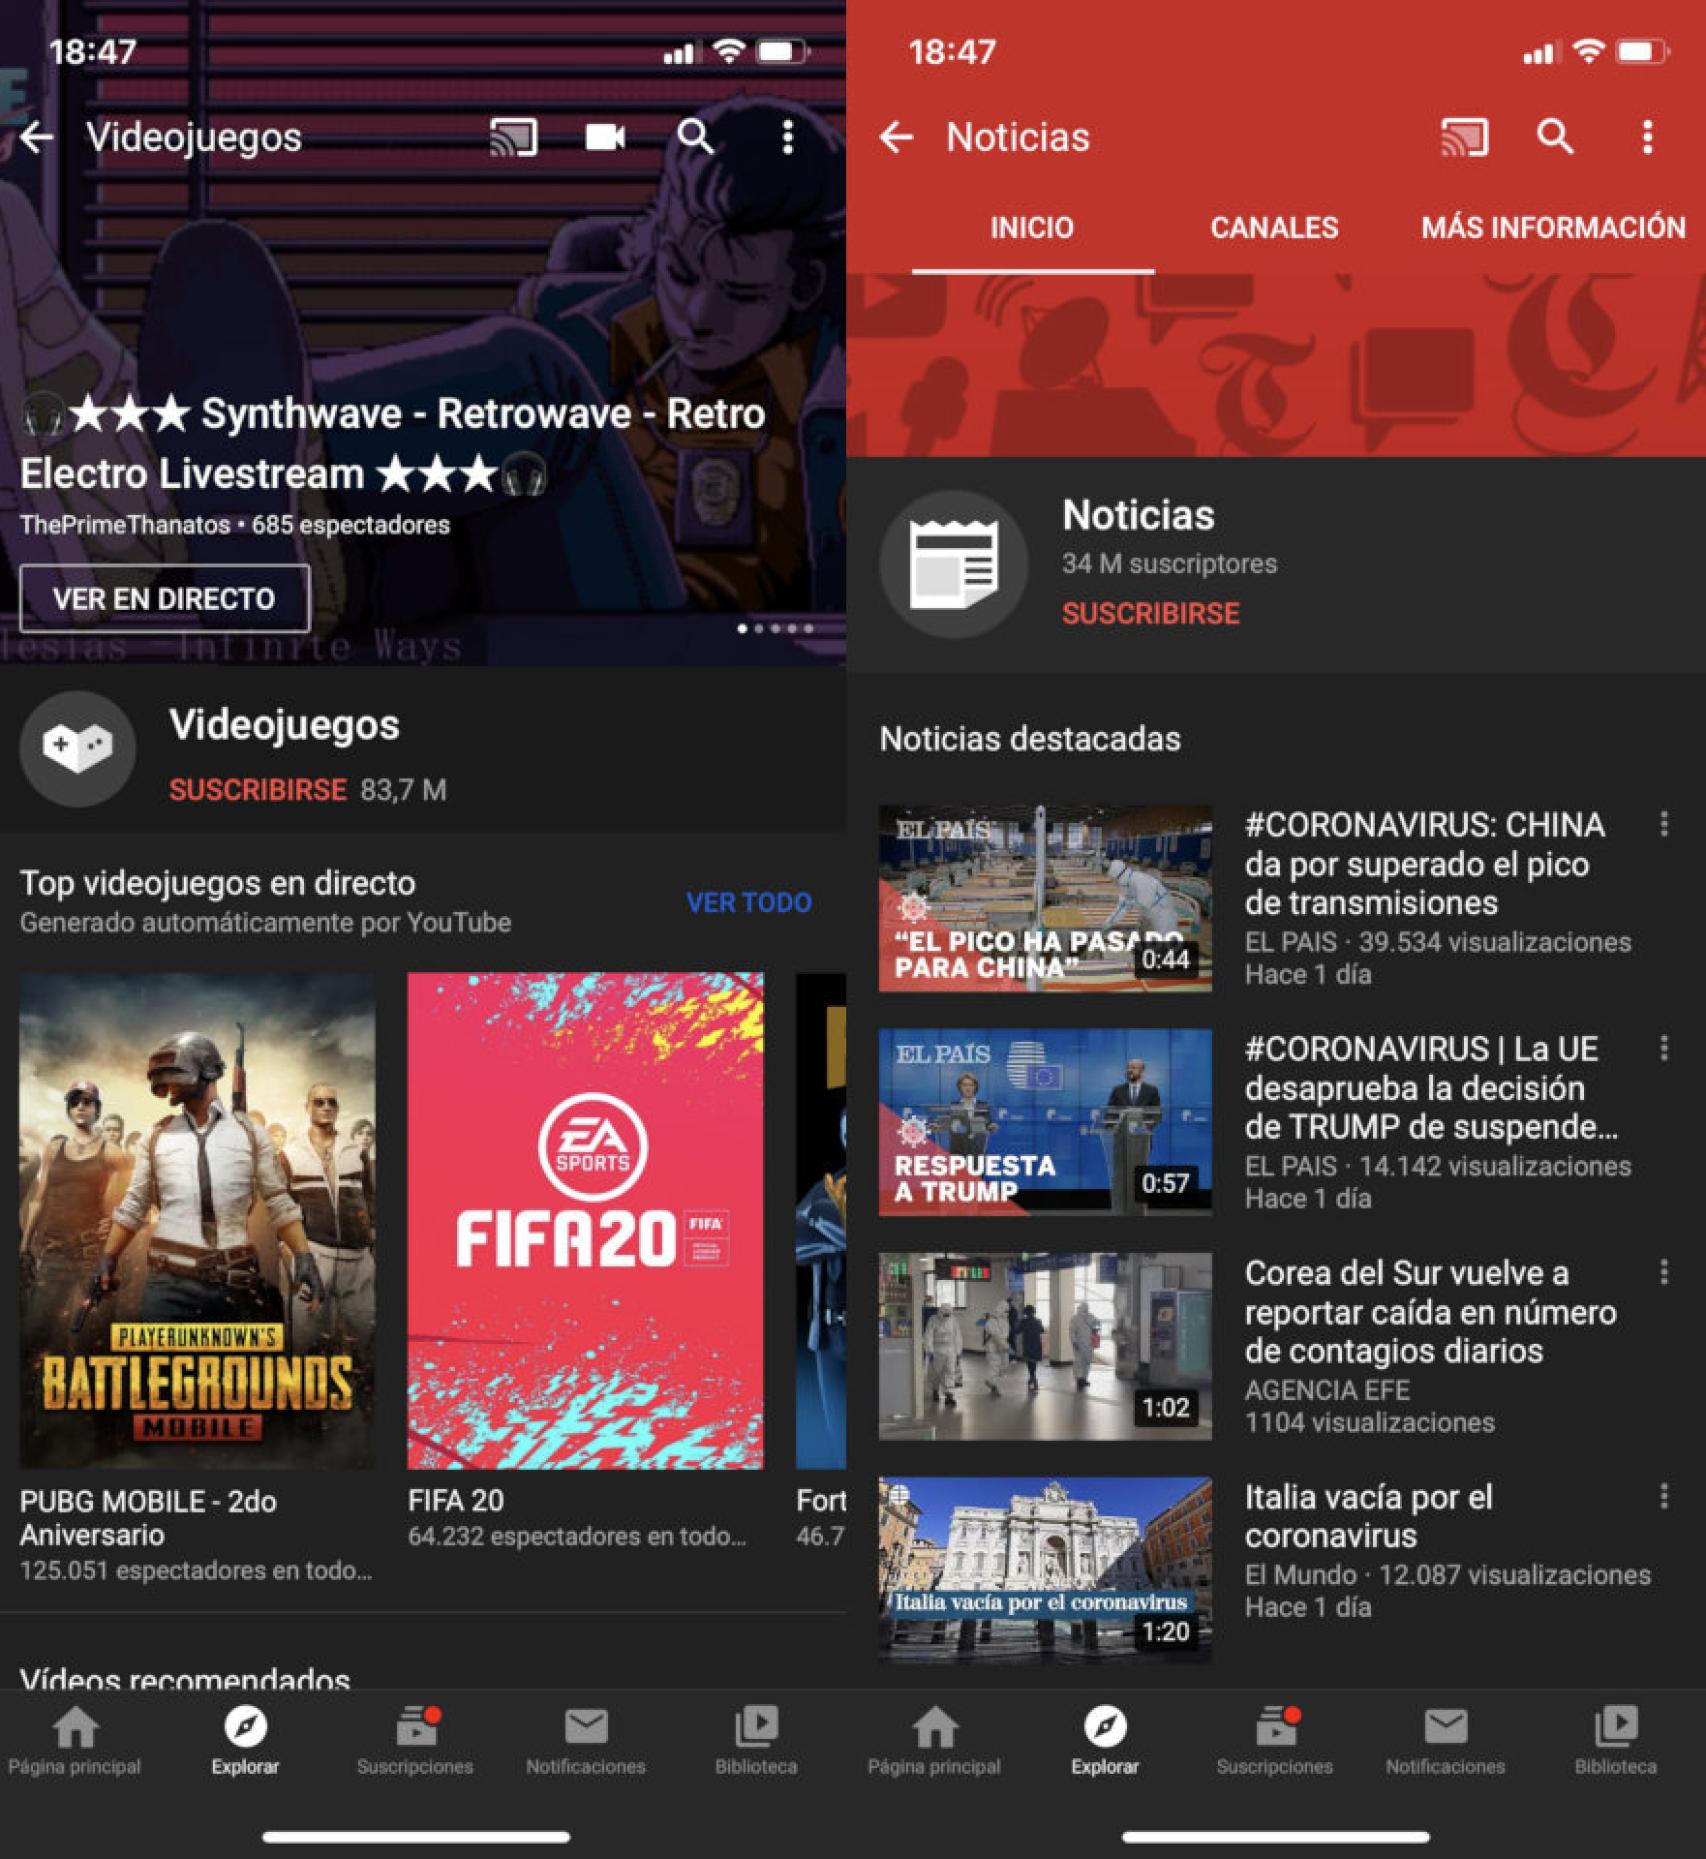This screenshot has width=1706, height=1859.
Task: Switch to the CANALES tab
Action: (x=1274, y=228)
